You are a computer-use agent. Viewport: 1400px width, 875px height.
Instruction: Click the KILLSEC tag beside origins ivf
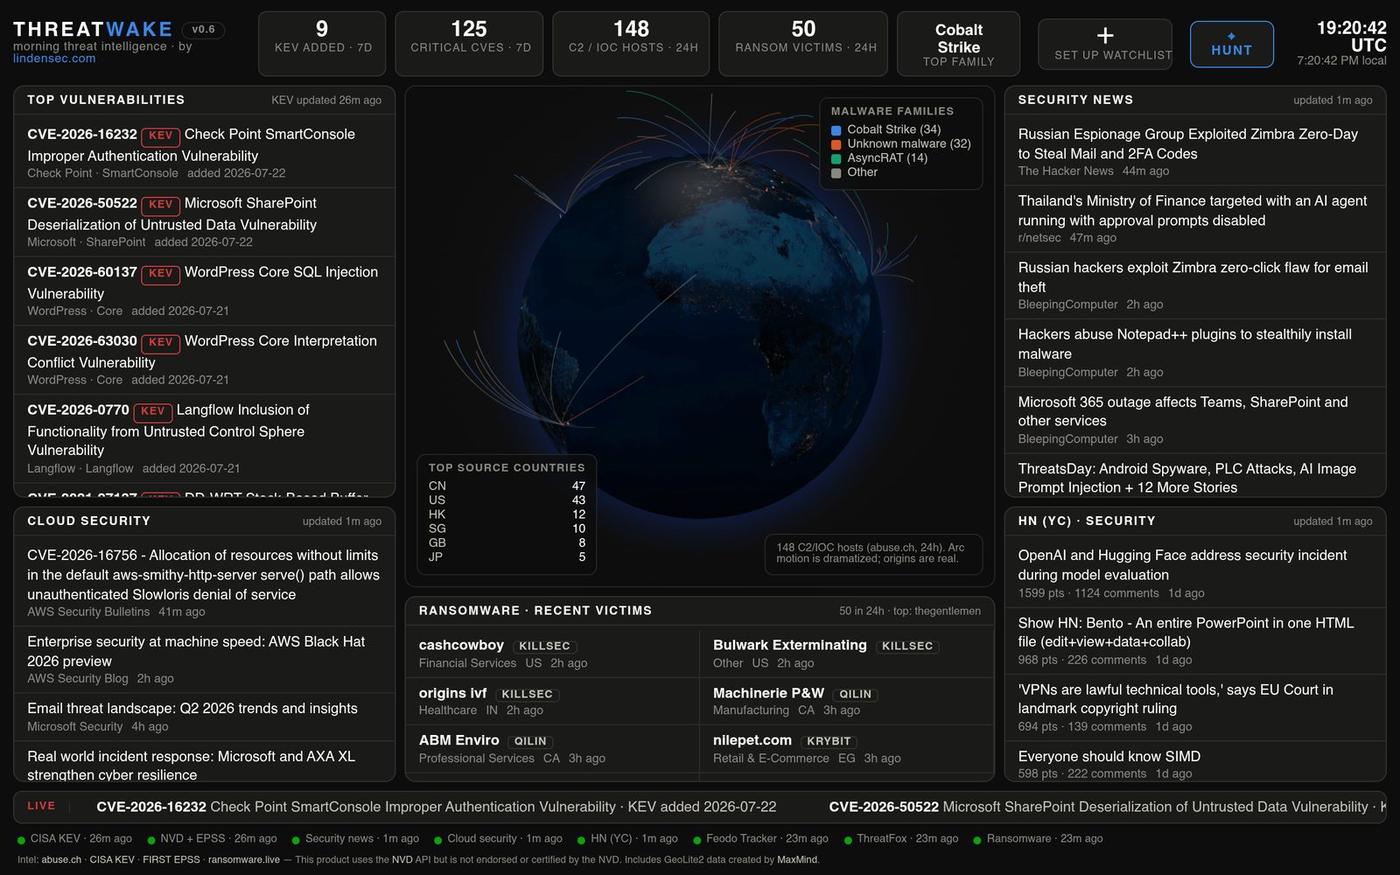point(527,694)
